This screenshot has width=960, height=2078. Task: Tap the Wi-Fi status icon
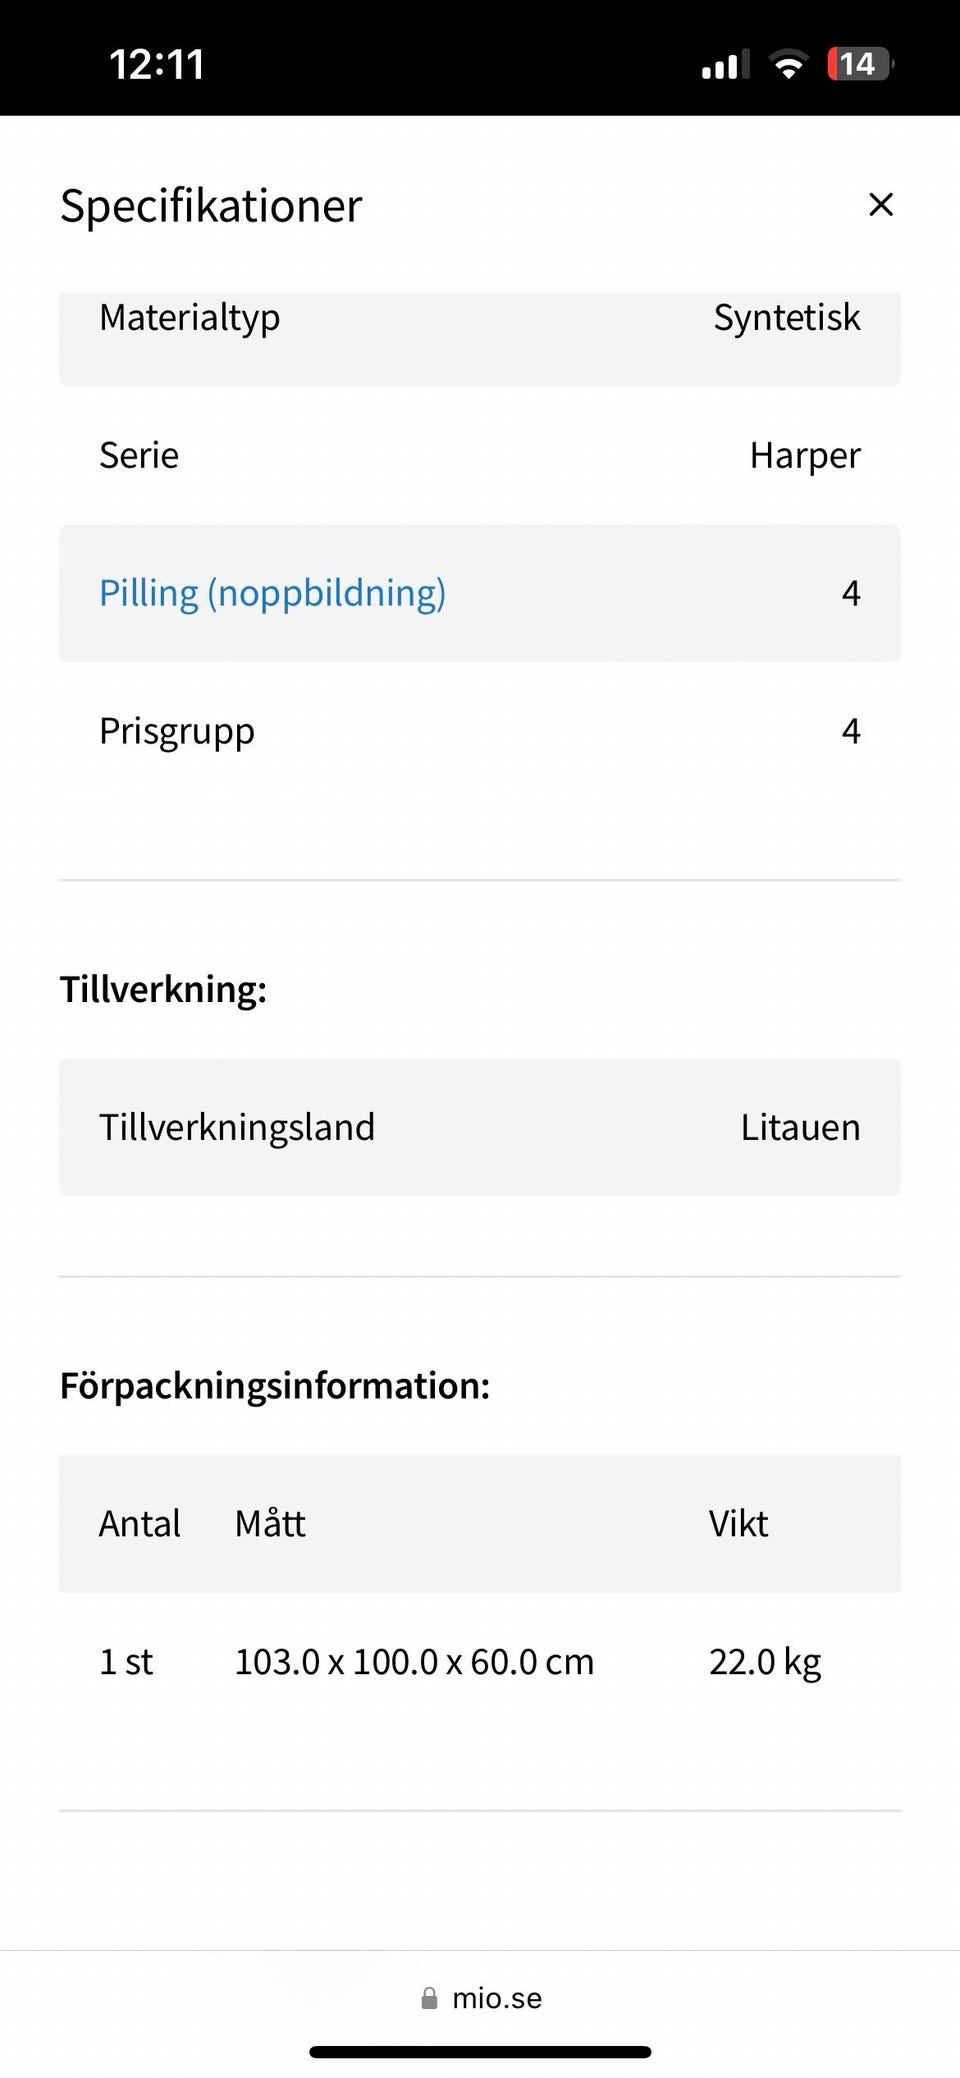(788, 65)
